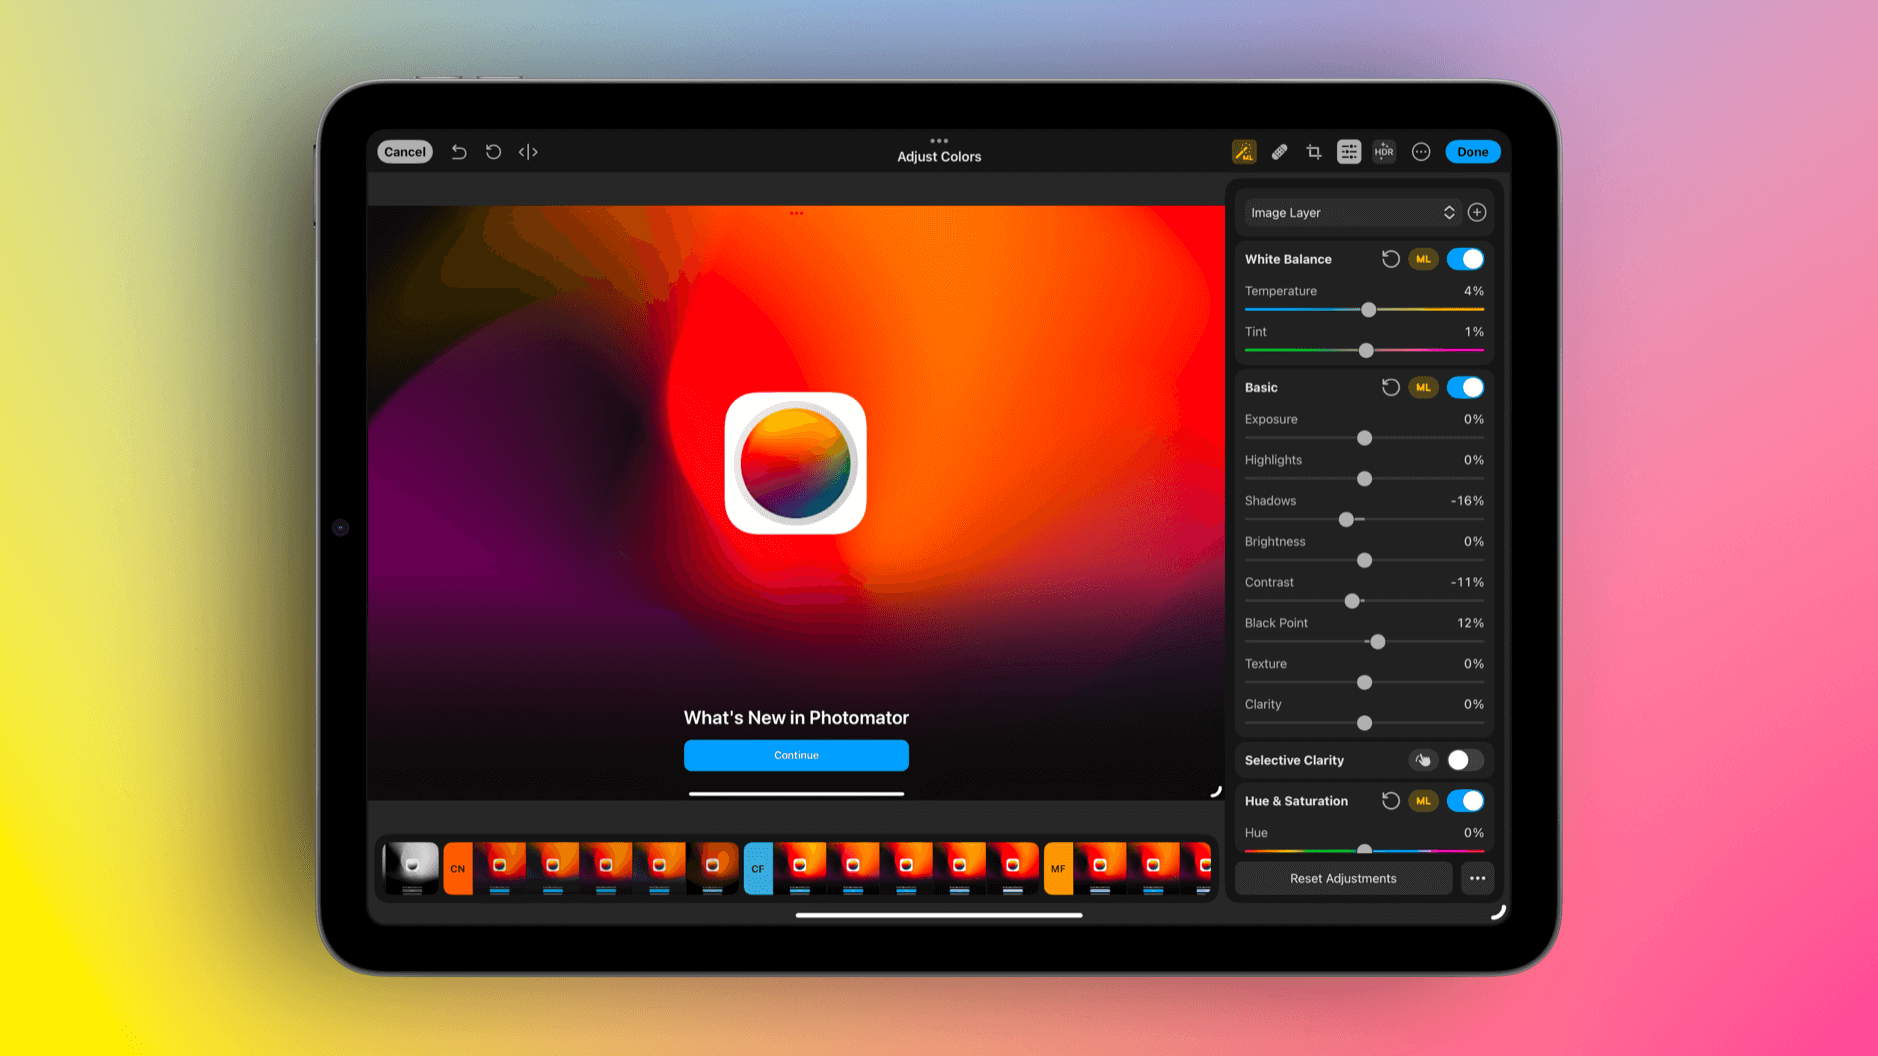This screenshot has height=1056, width=1878.
Task: Open the Image Layer dropdown
Action: click(x=1352, y=212)
